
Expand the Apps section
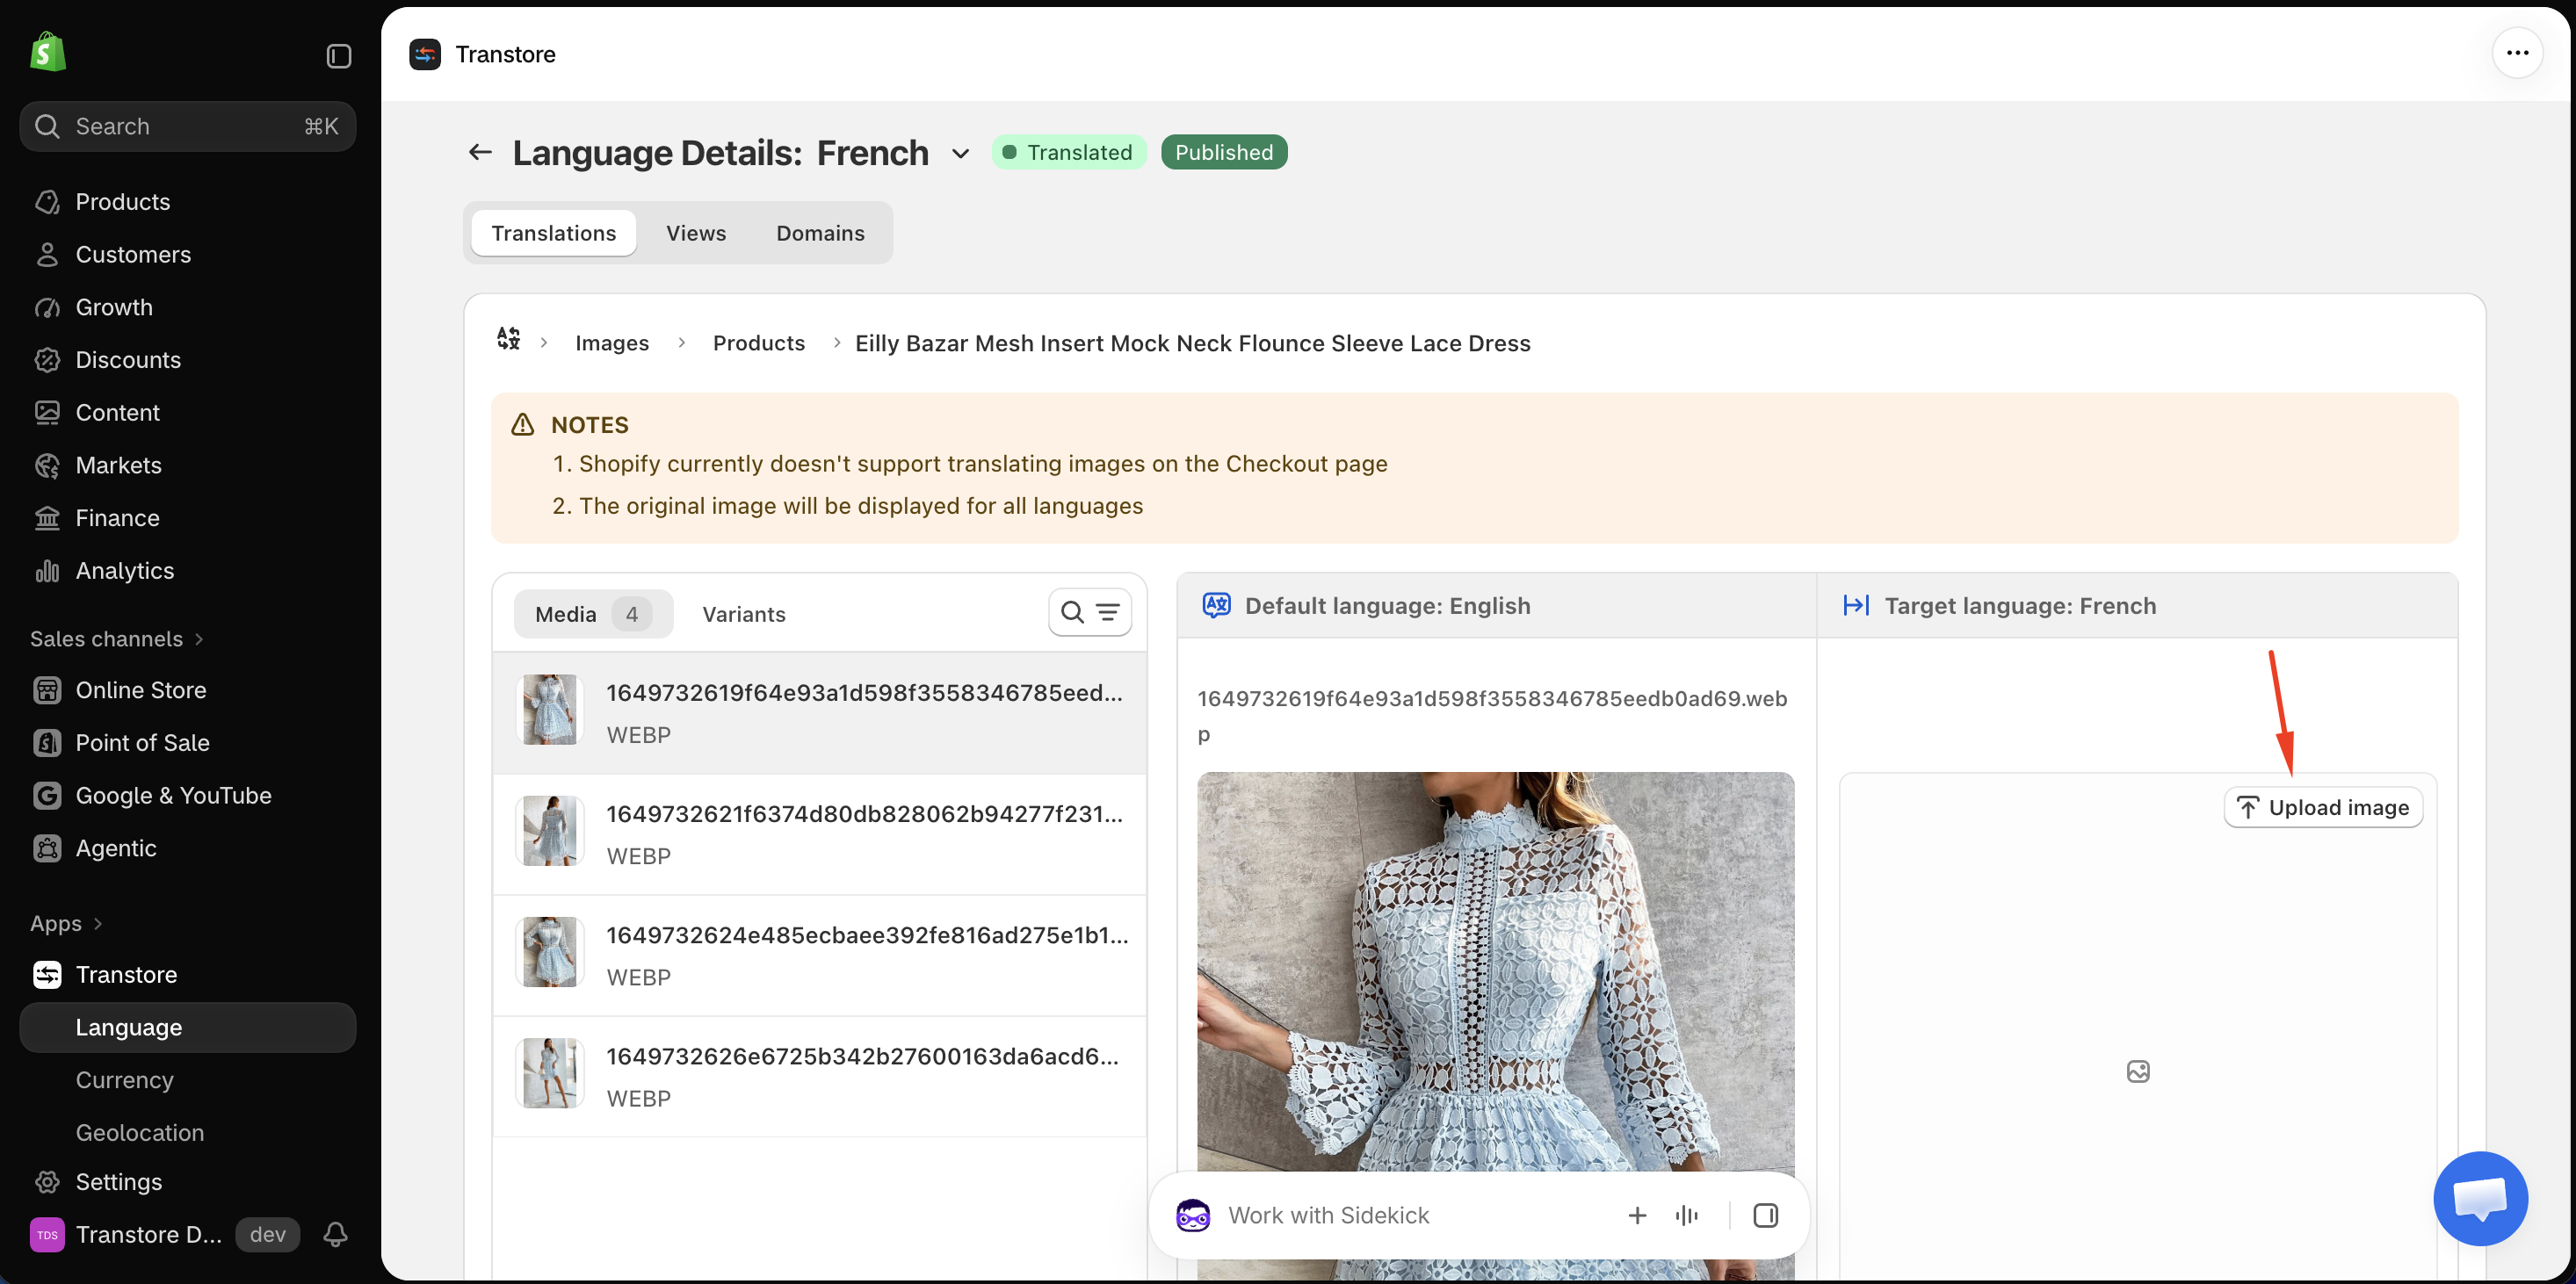[x=66, y=922]
